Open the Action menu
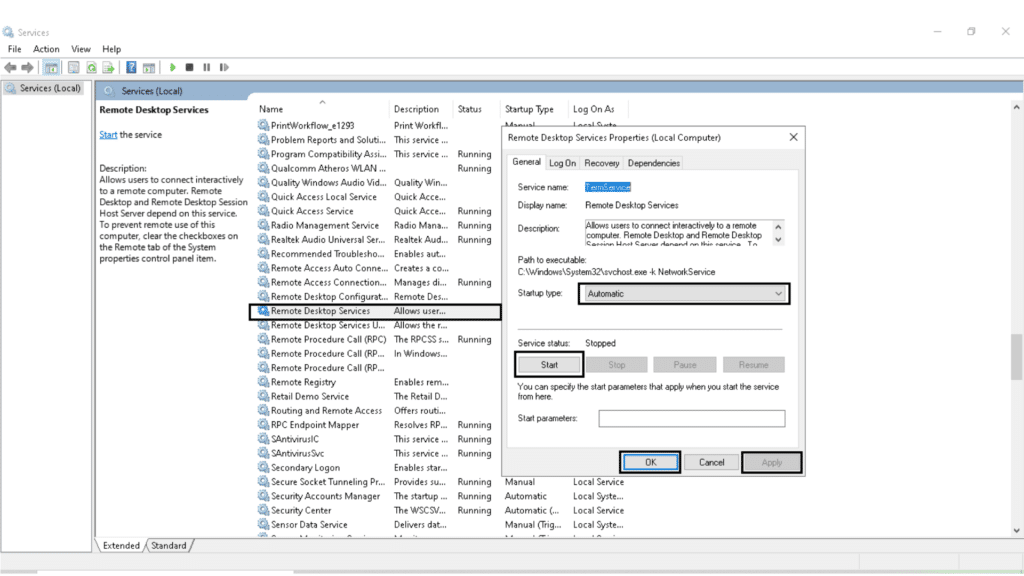Screen dimensions: 1024x576 coord(46,49)
